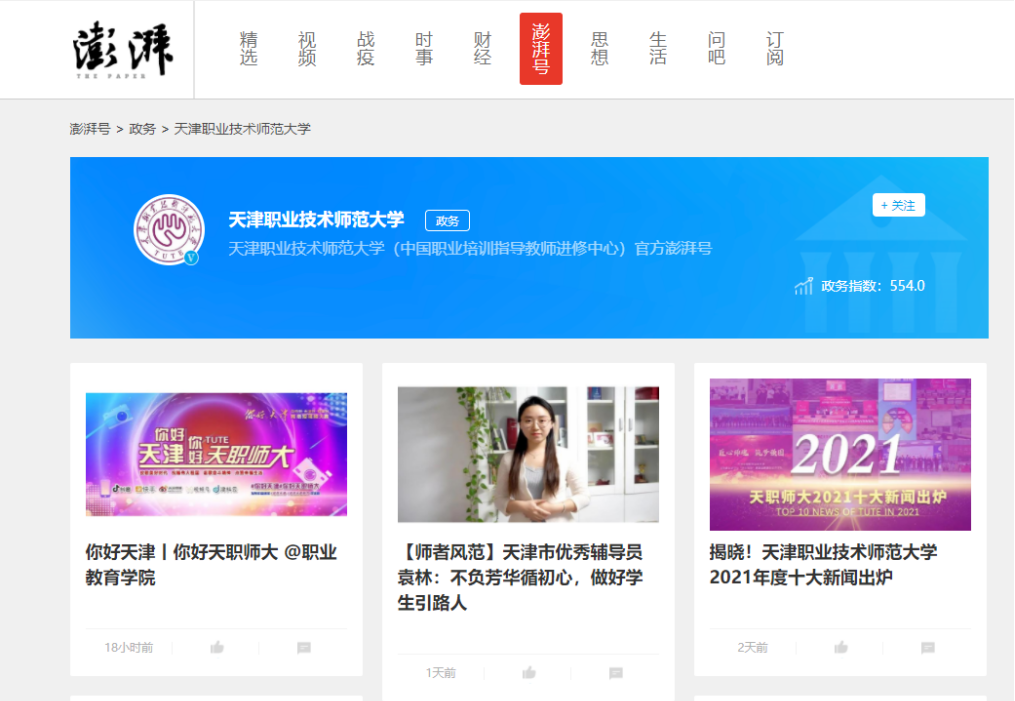Open comments on the 师者风范 article
Image resolution: width=1015 pixels, height=701 pixels.
[x=616, y=673]
